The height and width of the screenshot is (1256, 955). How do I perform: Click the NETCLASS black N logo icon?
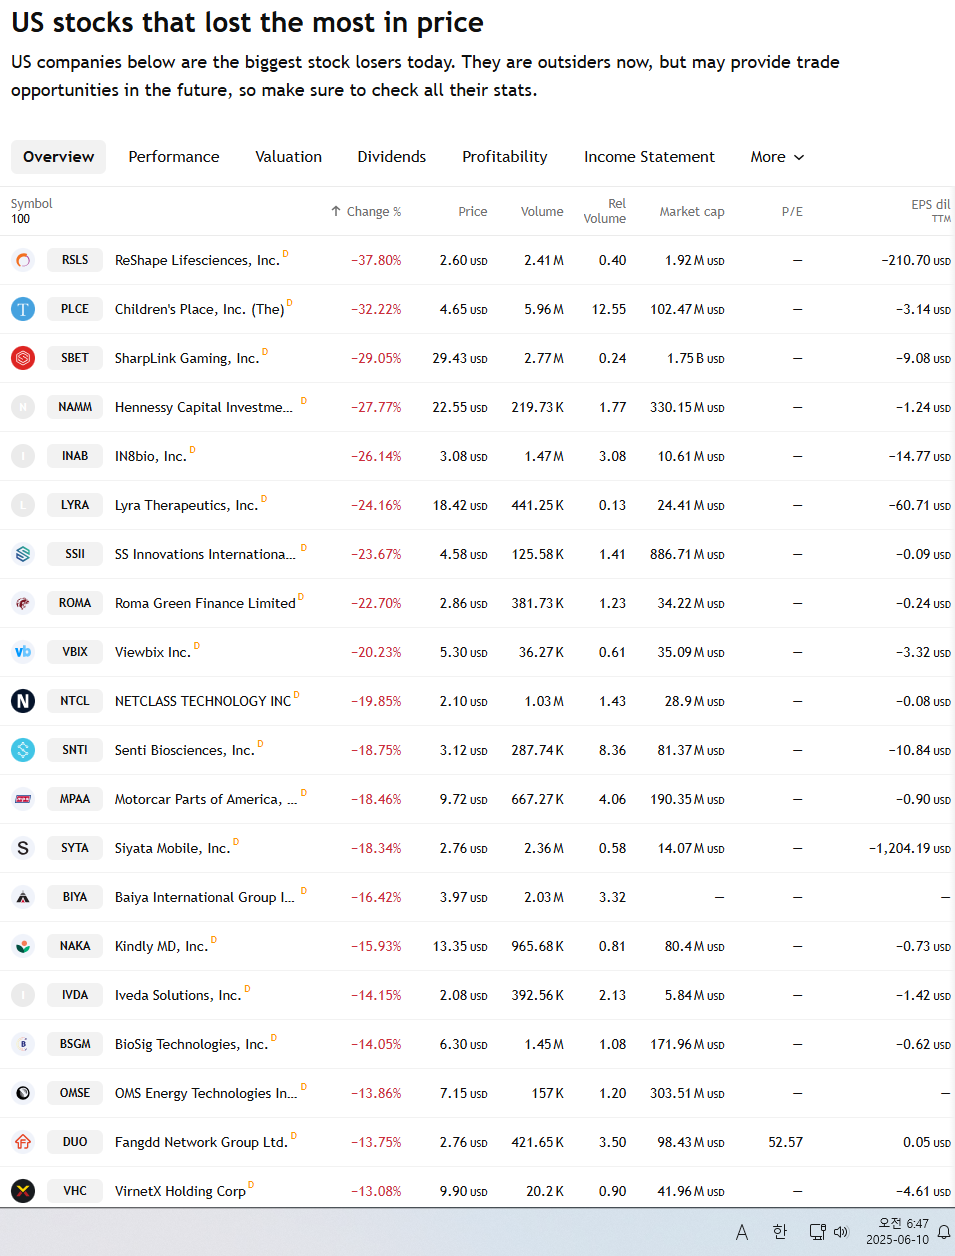23,701
